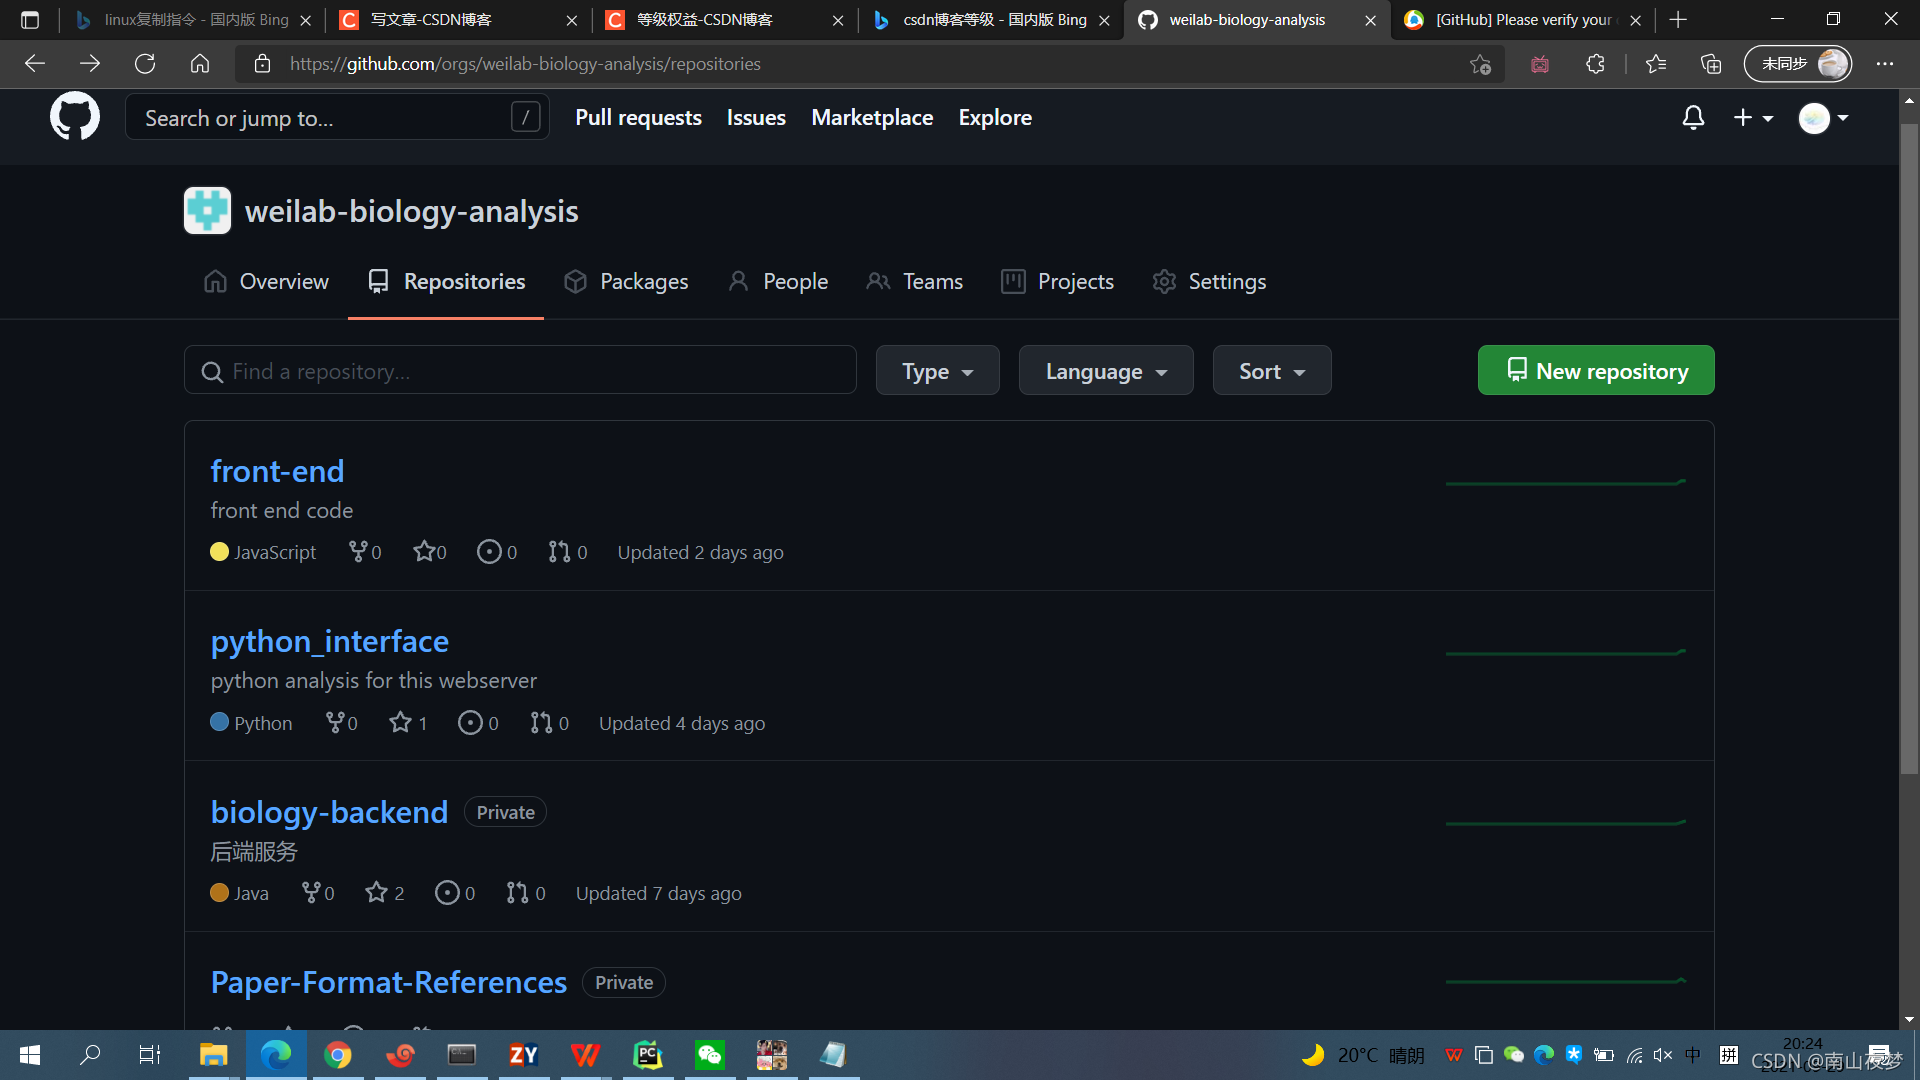Open the plus create-new menu
Screen dimensions: 1920x1080
[1753, 118]
